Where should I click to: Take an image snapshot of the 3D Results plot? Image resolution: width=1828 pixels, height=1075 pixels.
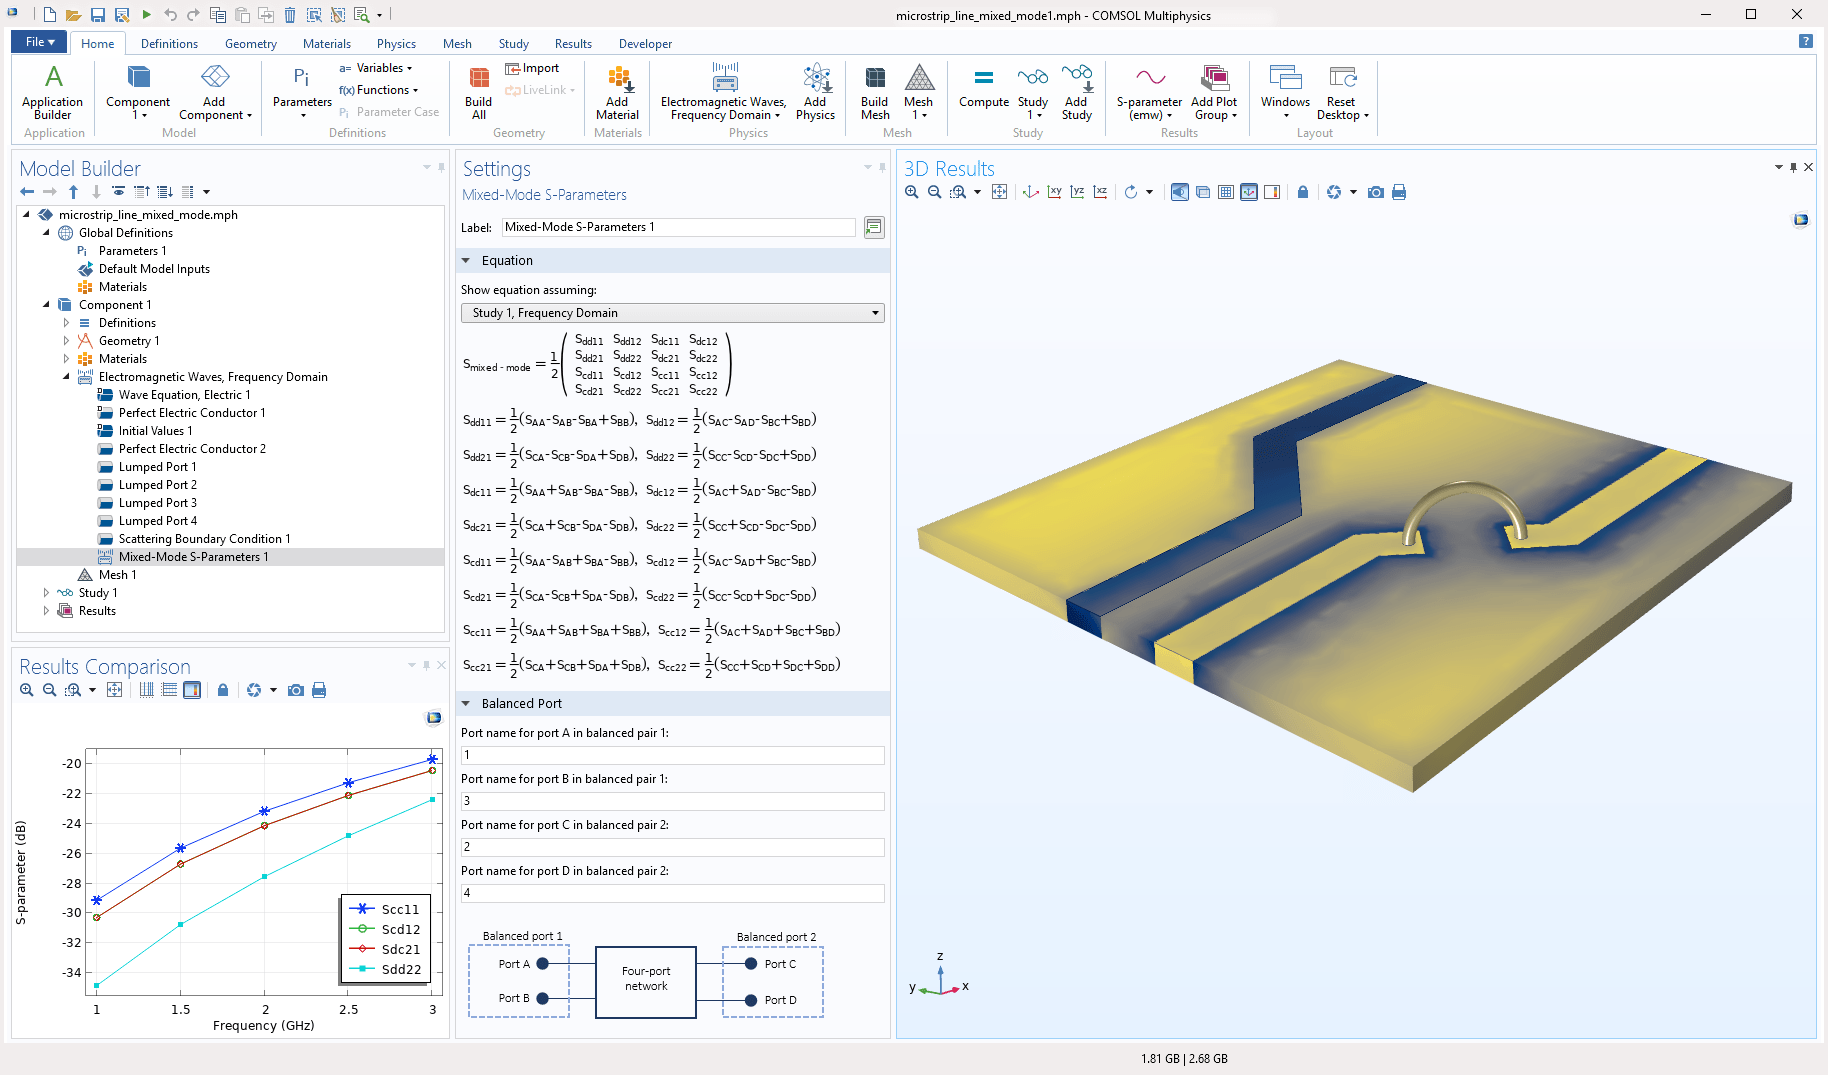pos(1376,192)
